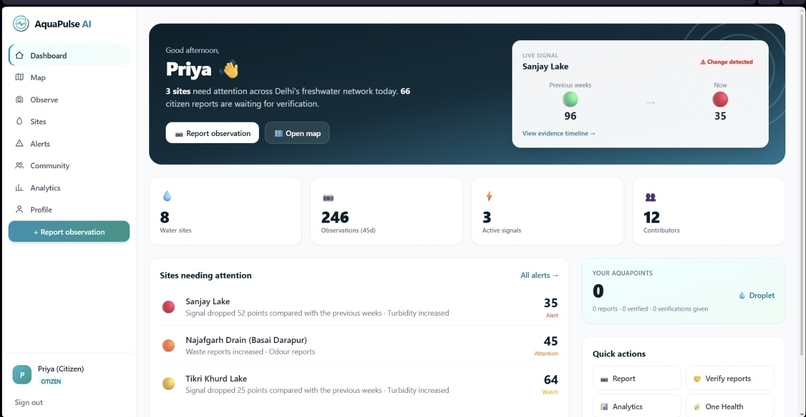The image size is (806, 417).
Task: Click the Observe camera icon in sidebar
Action: [20, 100]
